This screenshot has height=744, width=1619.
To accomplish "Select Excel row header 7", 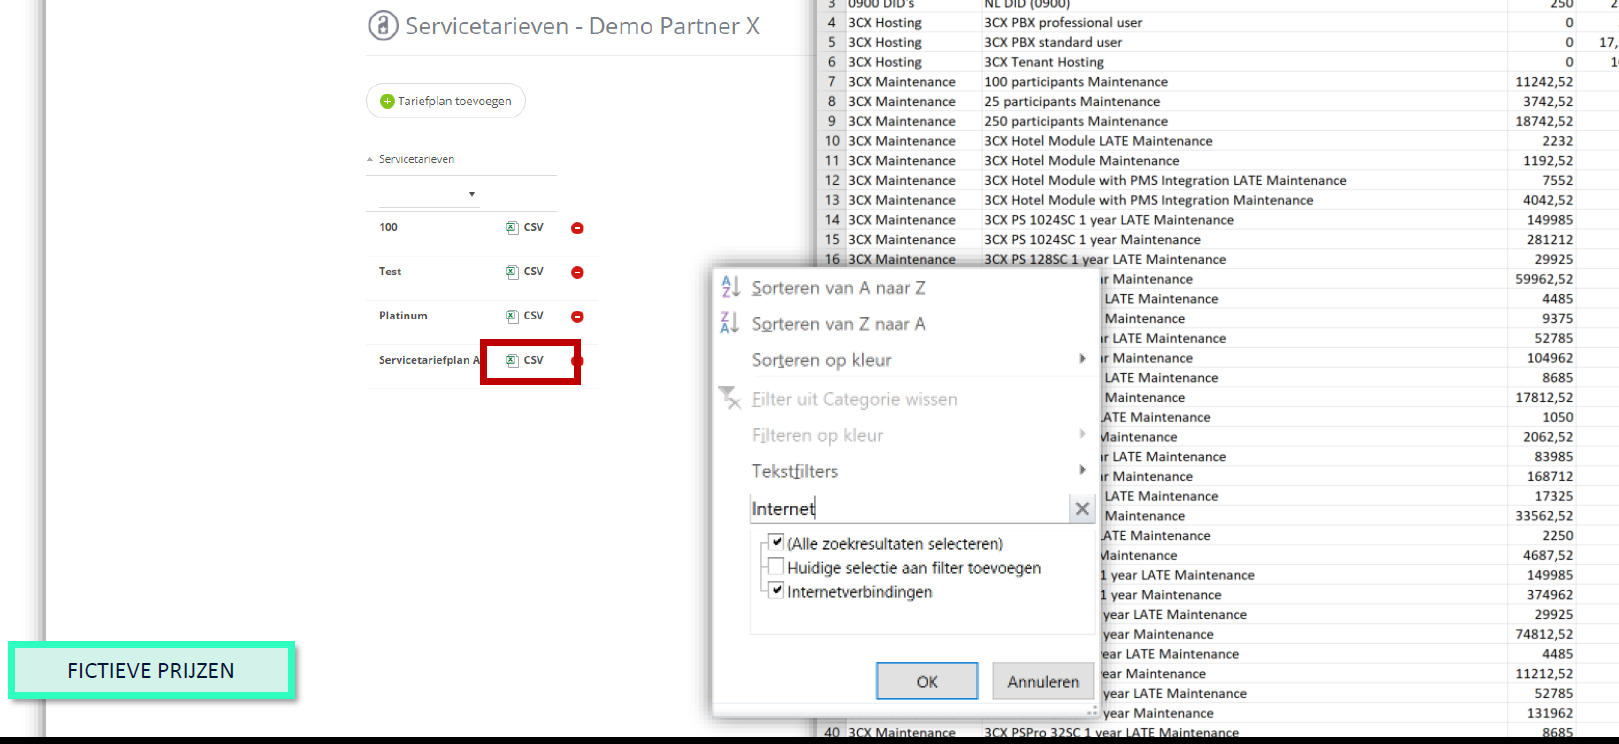I will tap(830, 82).
